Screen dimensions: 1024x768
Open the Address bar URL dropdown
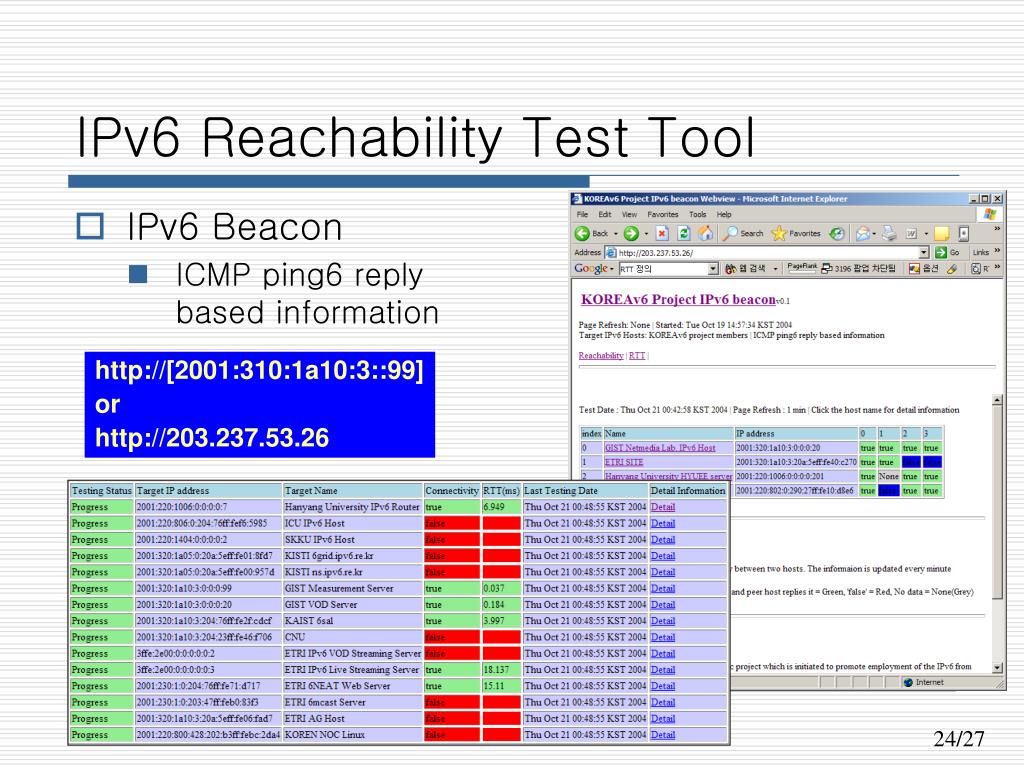[923, 253]
